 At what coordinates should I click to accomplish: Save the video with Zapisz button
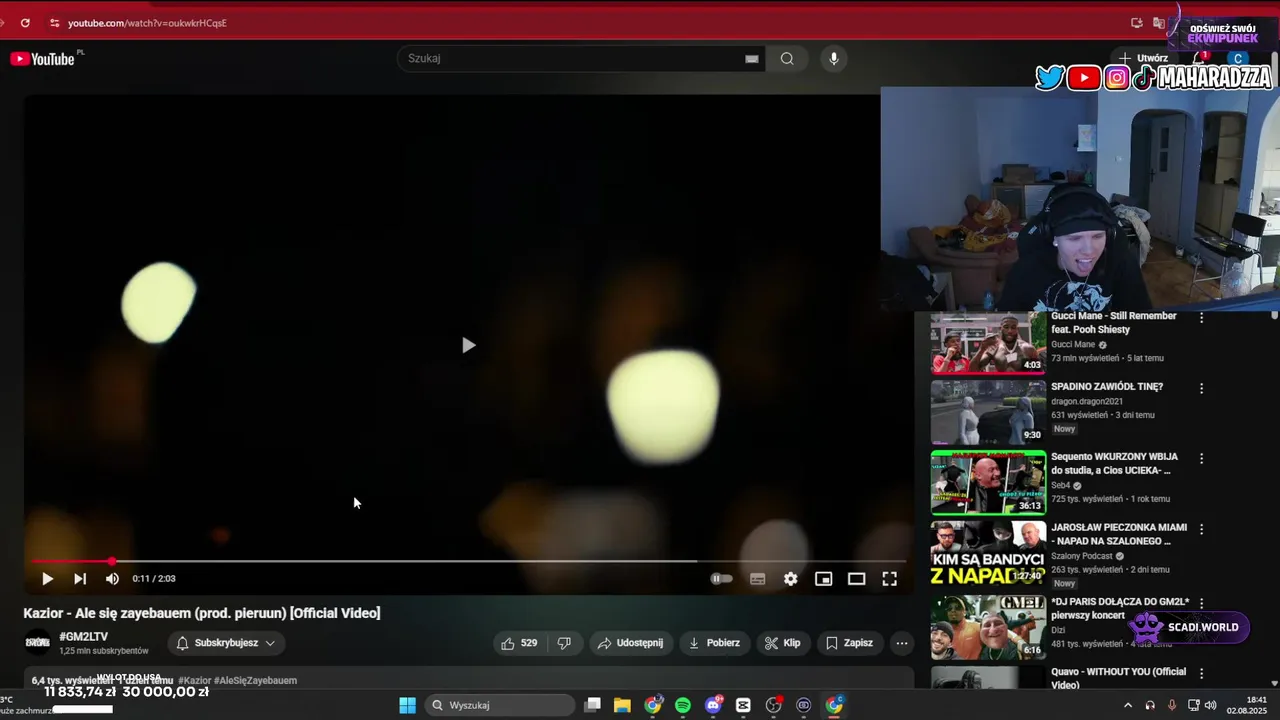pos(849,643)
